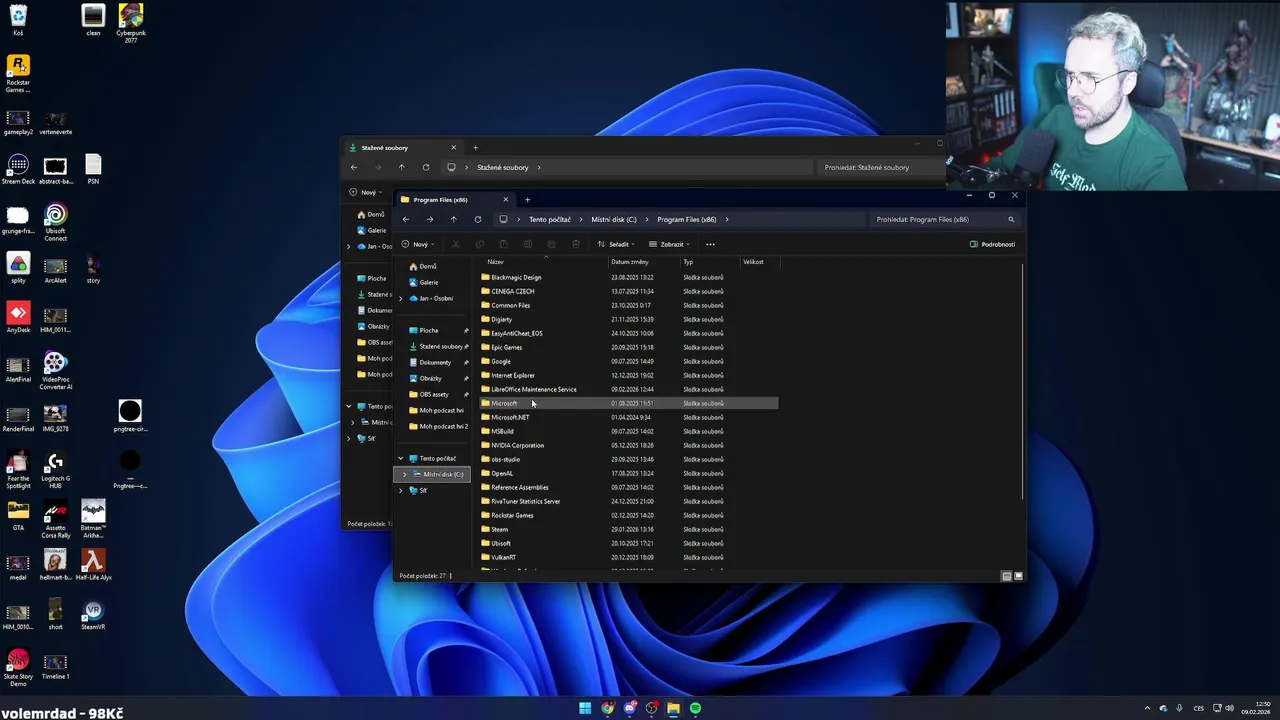Open the Nový (New) dropdown in front window

coord(417,244)
